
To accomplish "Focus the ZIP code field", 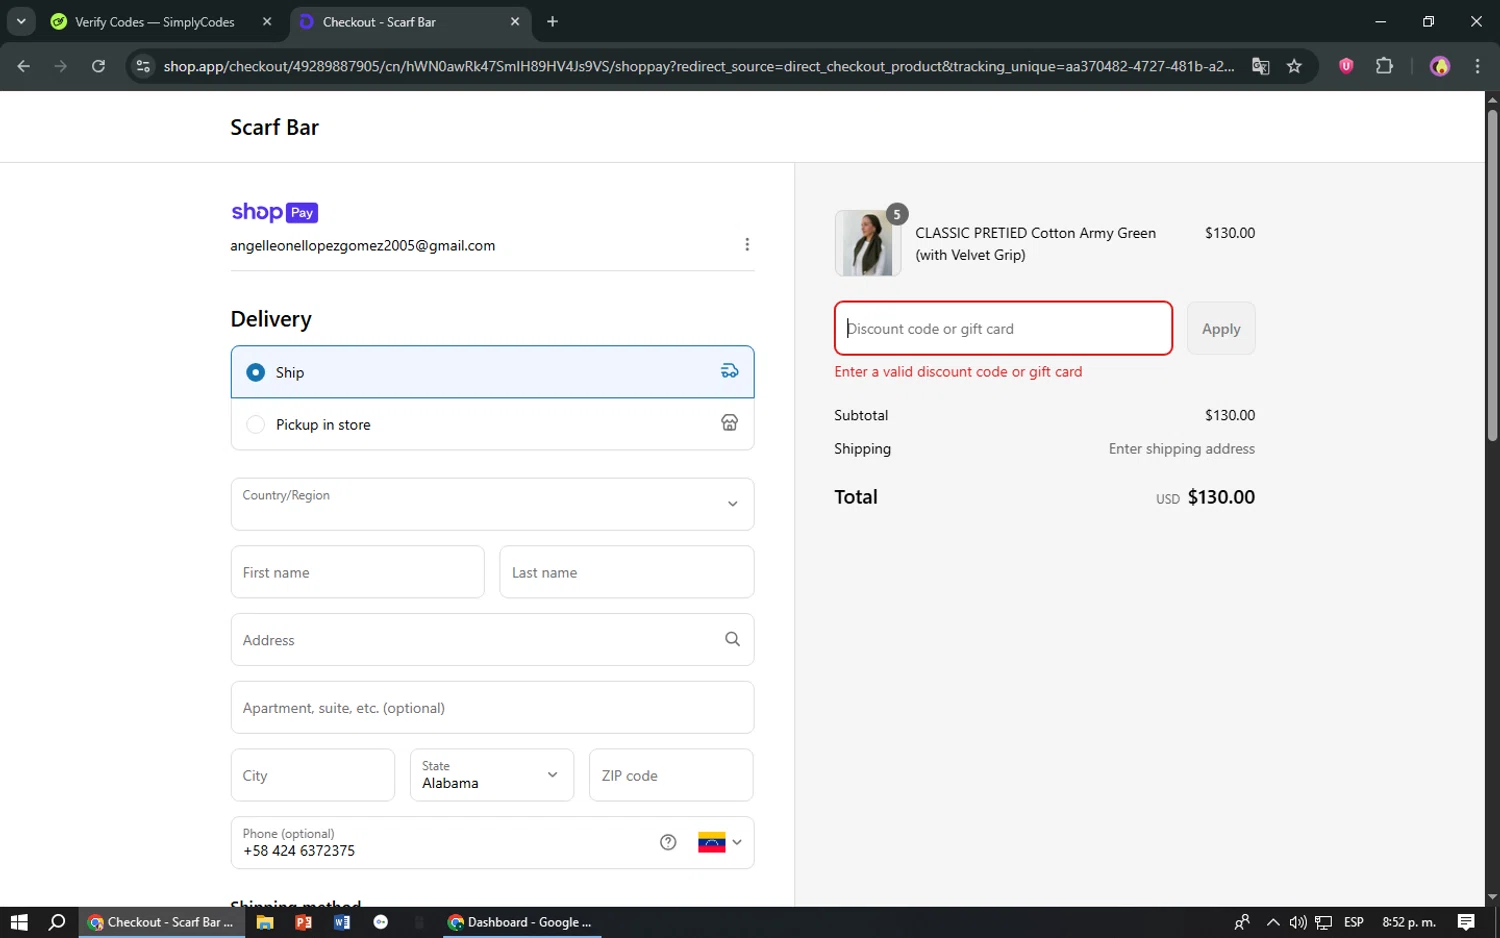I will (671, 775).
